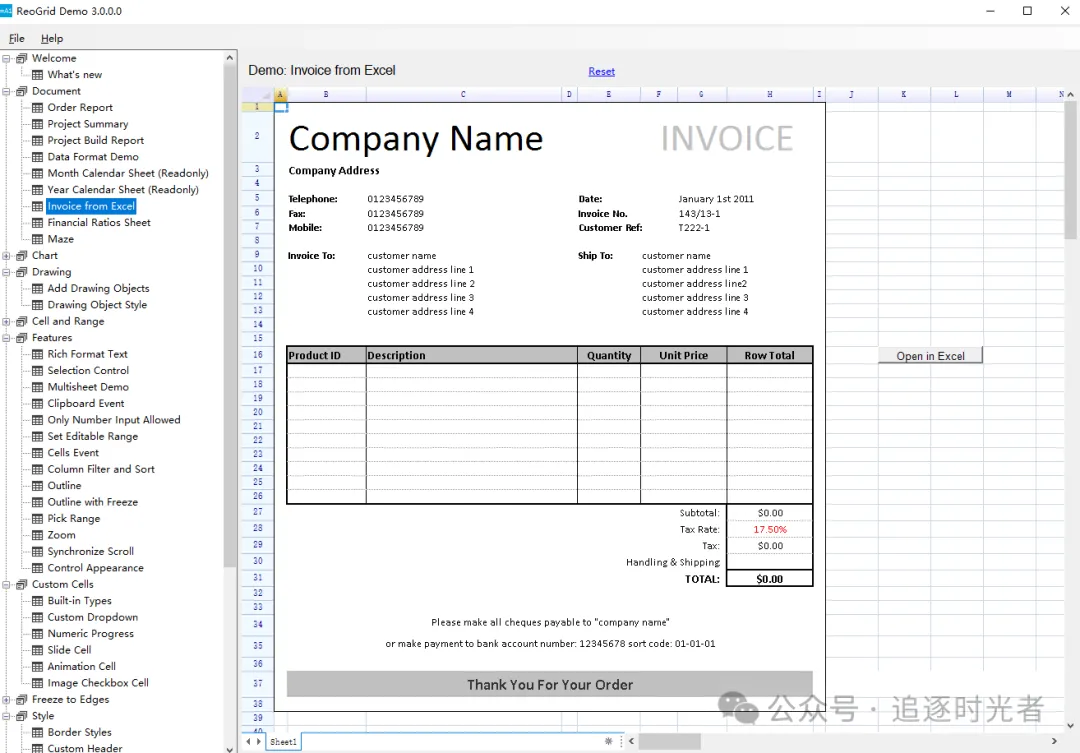Click the add new sheet star icon
The height and width of the screenshot is (753, 1080).
pyautogui.click(x=608, y=741)
